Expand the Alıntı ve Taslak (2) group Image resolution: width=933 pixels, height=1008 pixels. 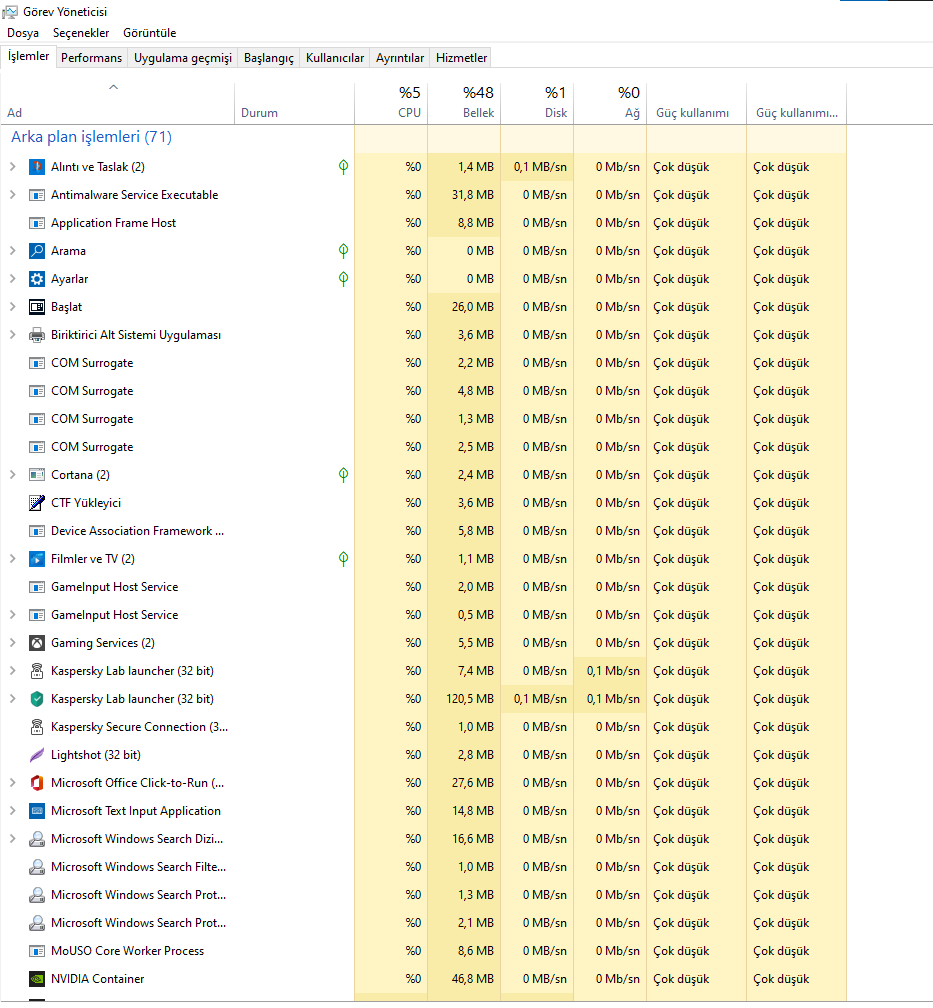pos(12,167)
